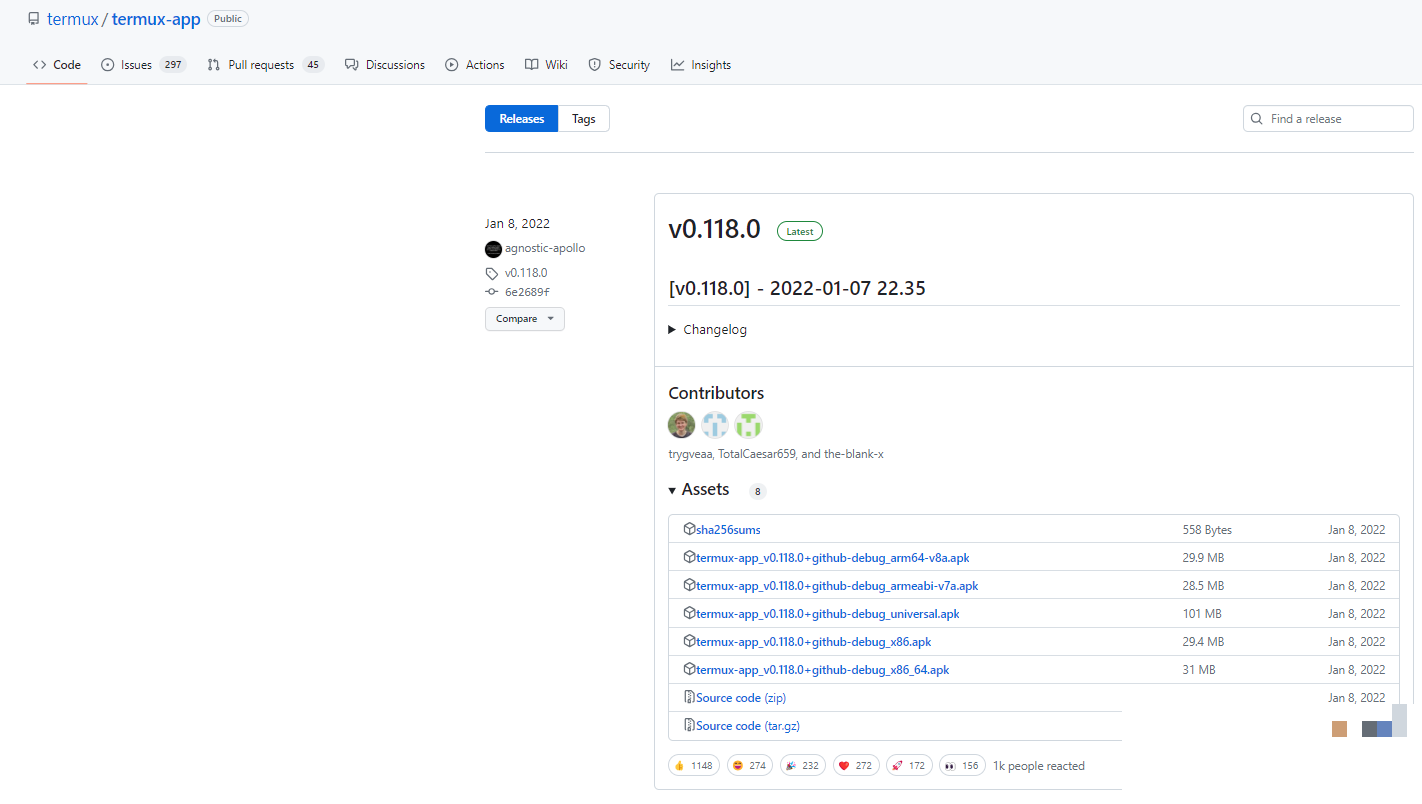
Task: Click the repository book icon beside termux
Action: [34, 19]
